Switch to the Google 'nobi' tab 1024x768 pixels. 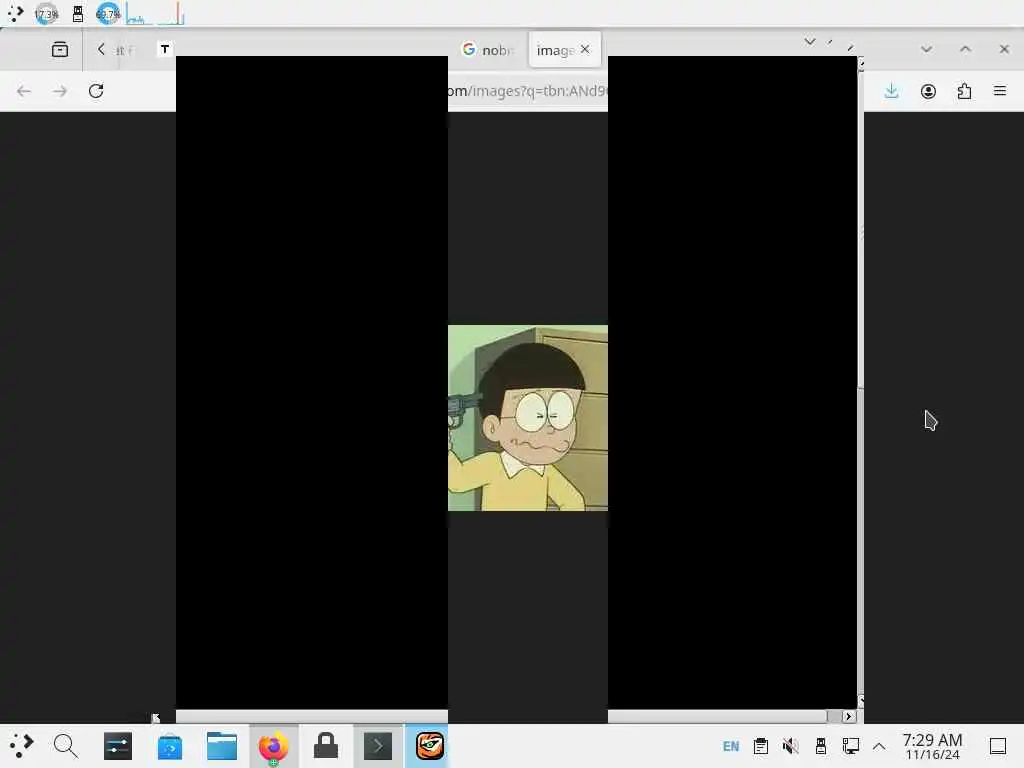(488, 50)
